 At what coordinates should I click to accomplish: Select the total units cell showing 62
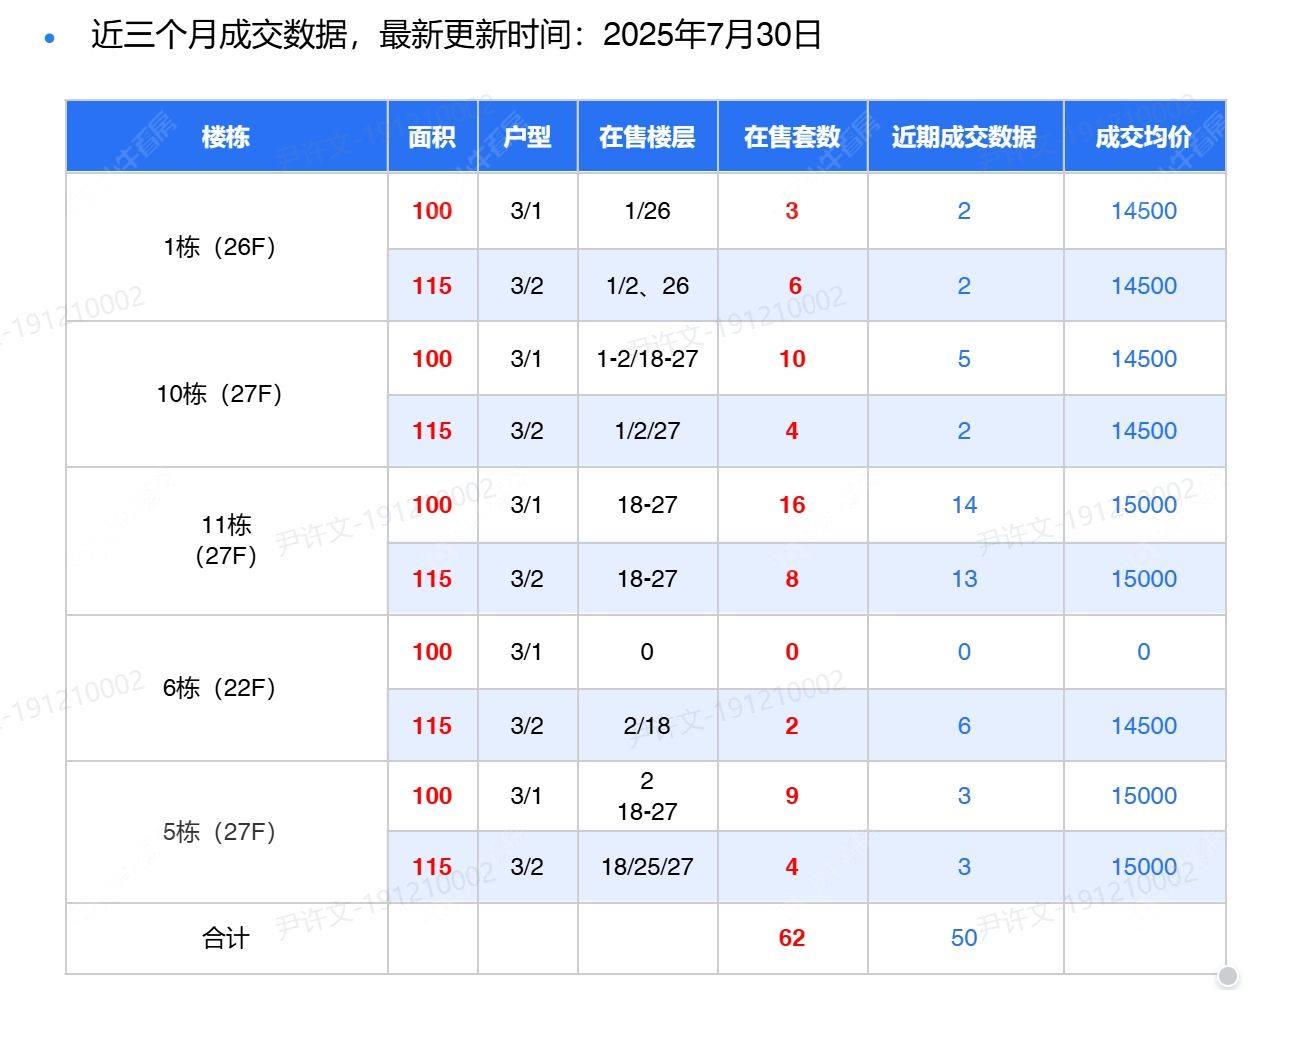point(792,938)
